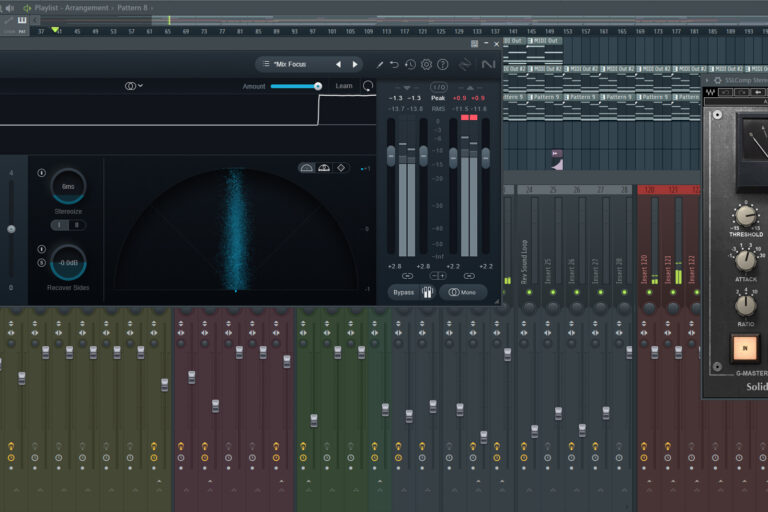The height and width of the screenshot is (512, 768).
Task: Click the I/O button above meters
Action: coord(438,88)
